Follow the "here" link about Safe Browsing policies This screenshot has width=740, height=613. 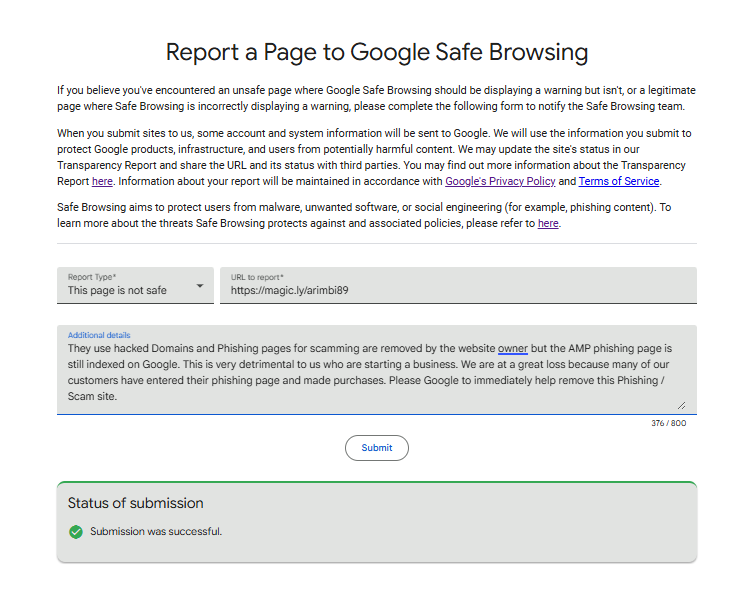coord(548,223)
